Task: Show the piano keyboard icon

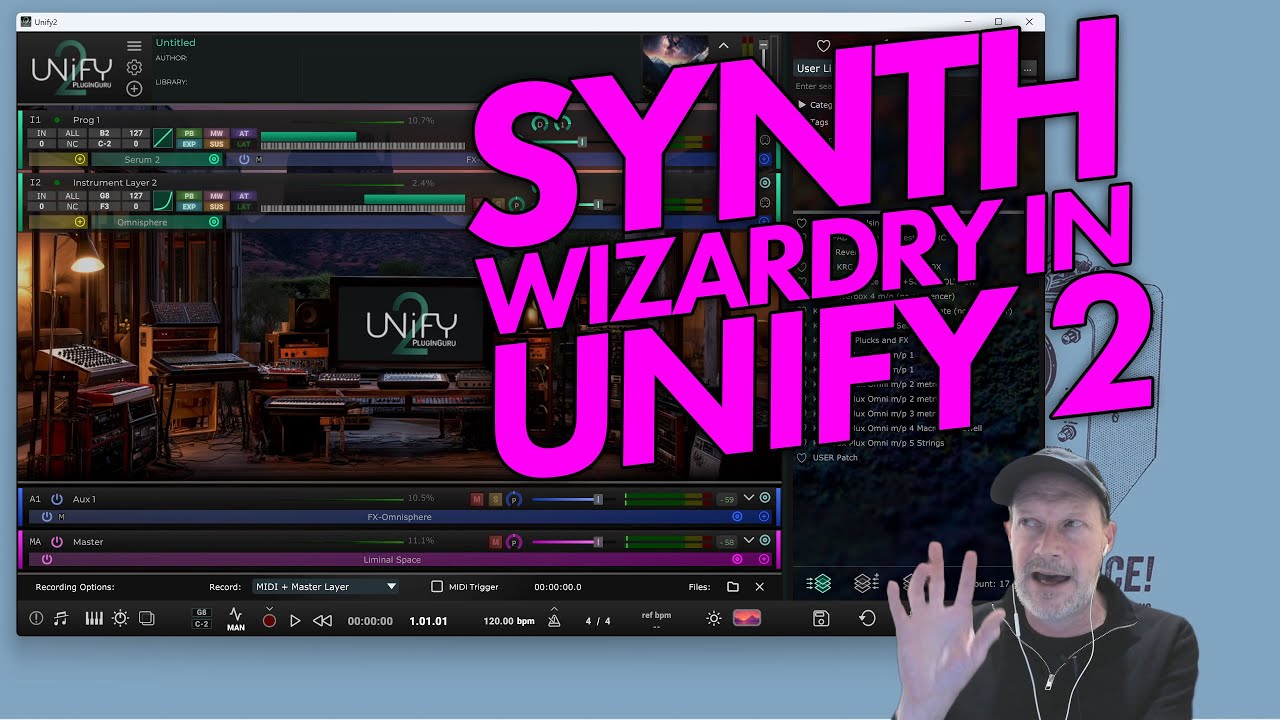Action: click(x=94, y=619)
